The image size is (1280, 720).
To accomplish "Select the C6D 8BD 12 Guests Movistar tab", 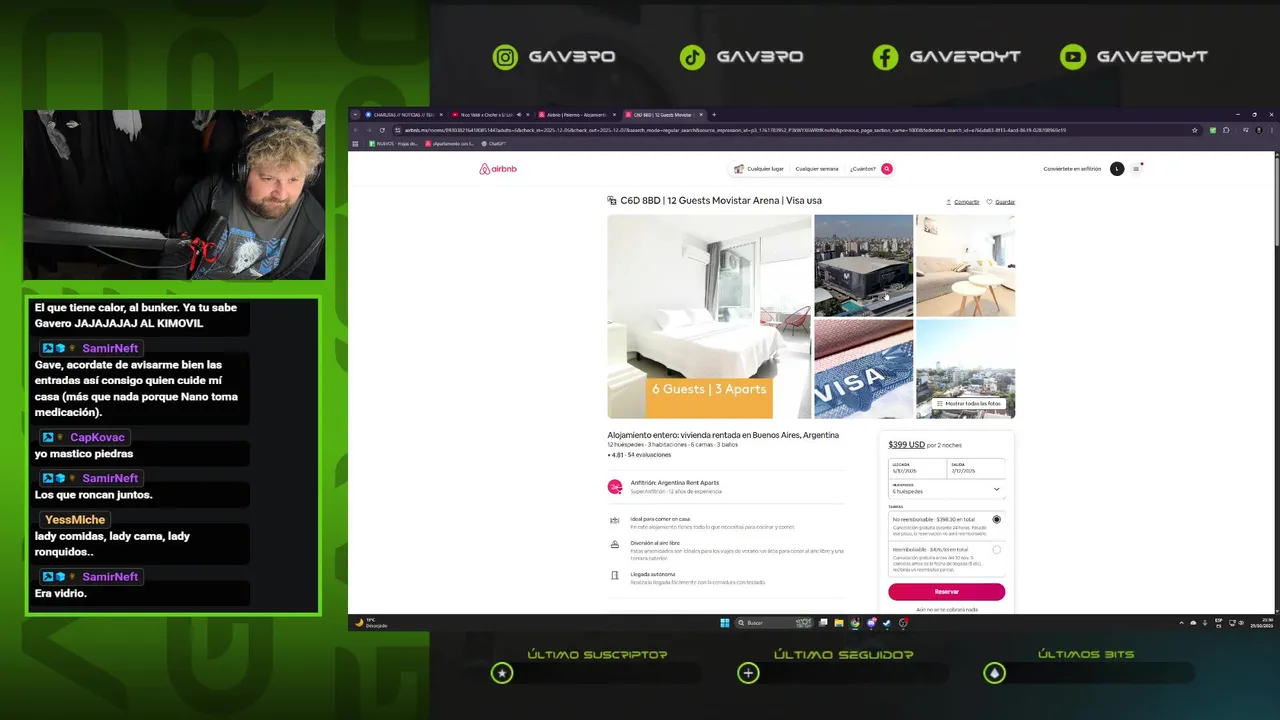I will coord(663,115).
